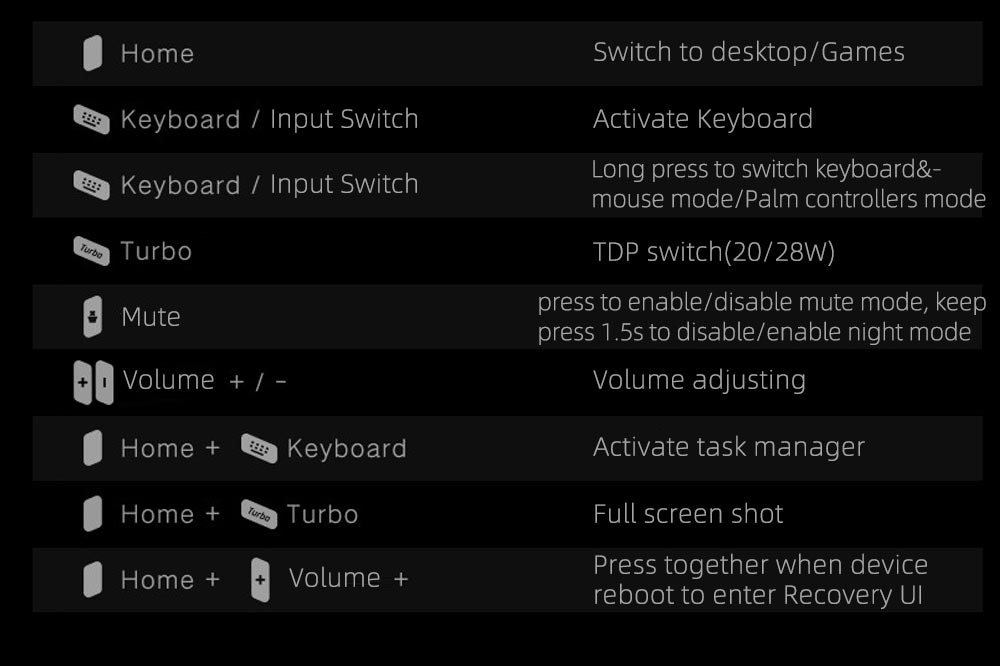Click the Volume plus icon in Recovery UI row
1000x666 pixels.
point(260,579)
